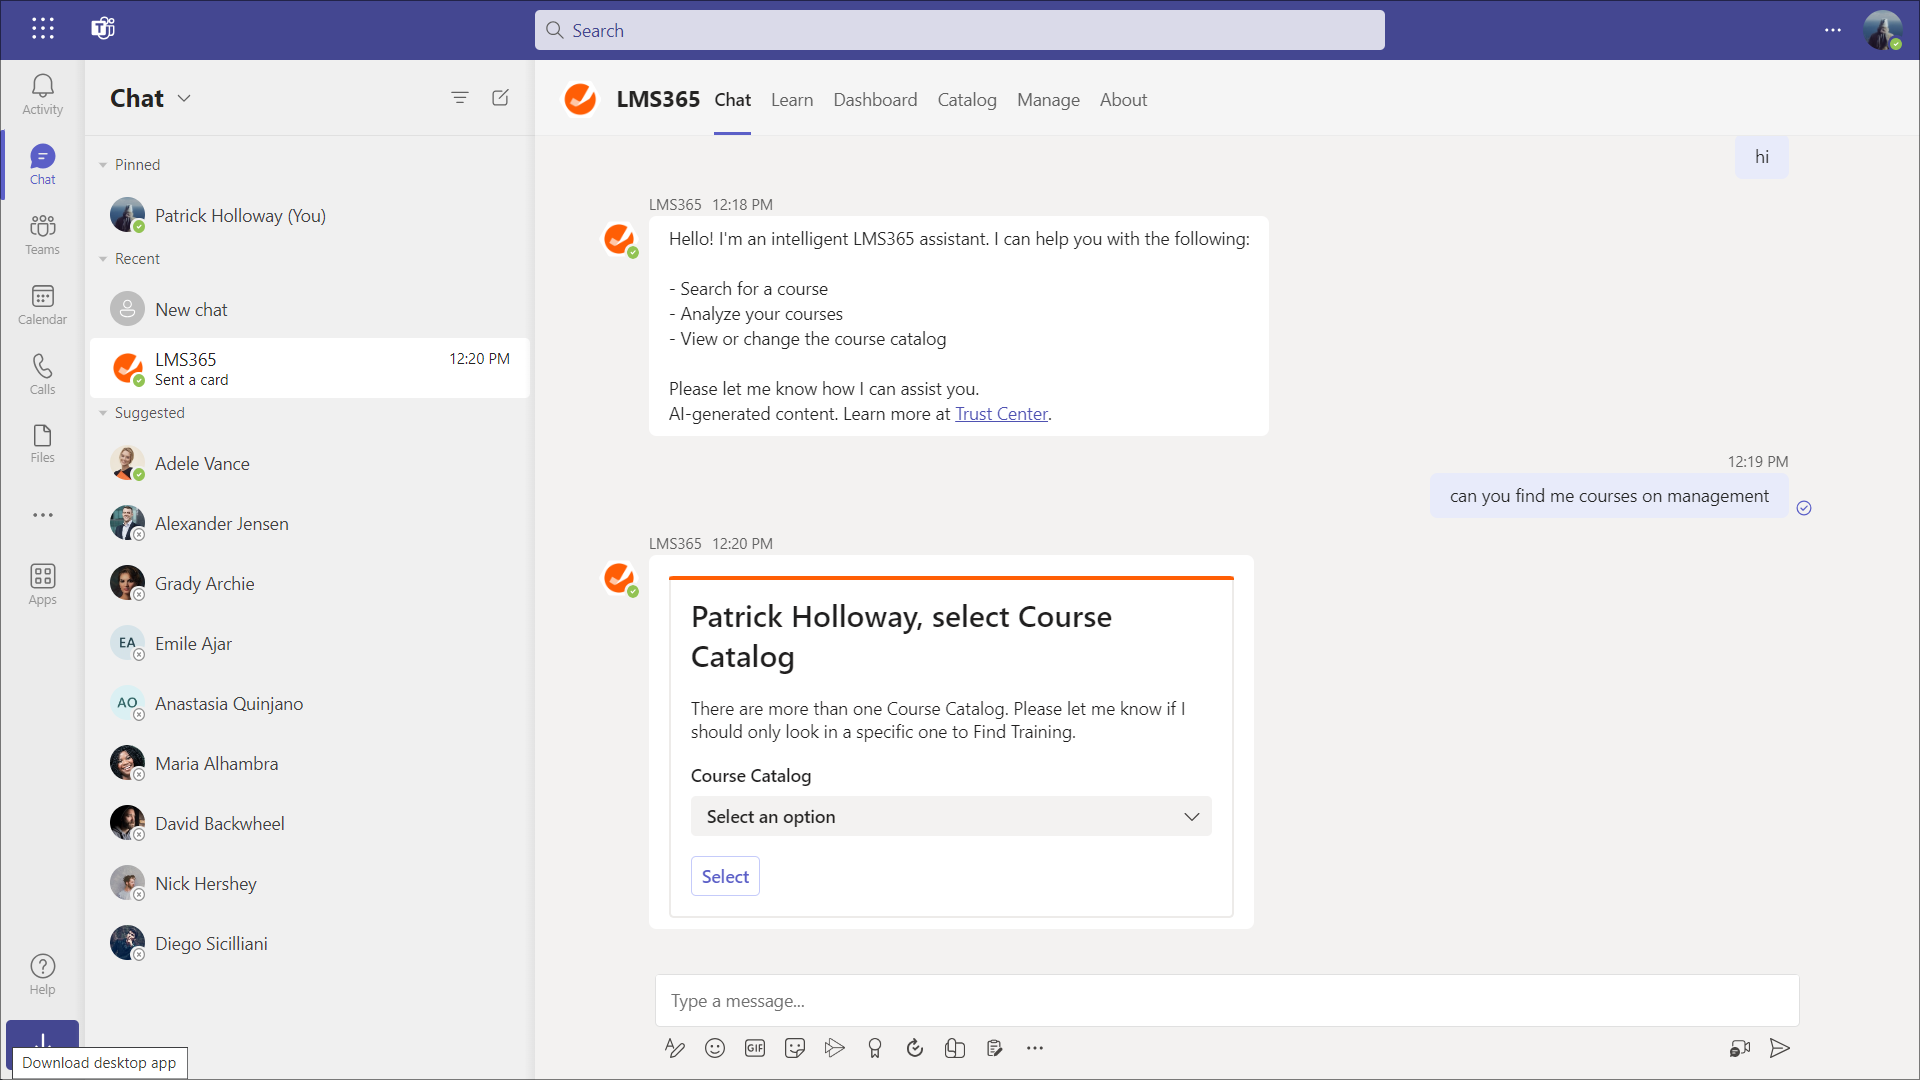The width and height of the screenshot is (1920, 1080).
Task: Click the Type a message field
Action: tap(1226, 1001)
